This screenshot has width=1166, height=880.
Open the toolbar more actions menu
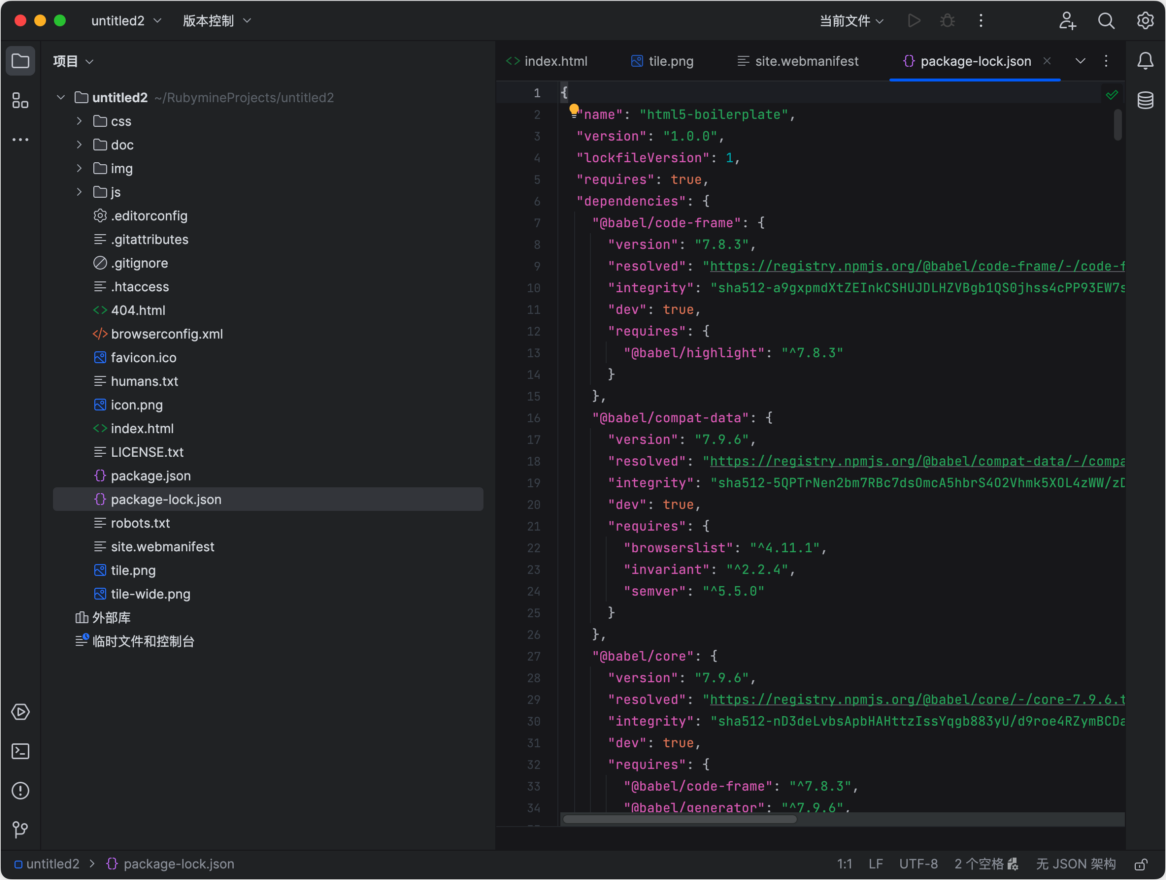[981, 21]
